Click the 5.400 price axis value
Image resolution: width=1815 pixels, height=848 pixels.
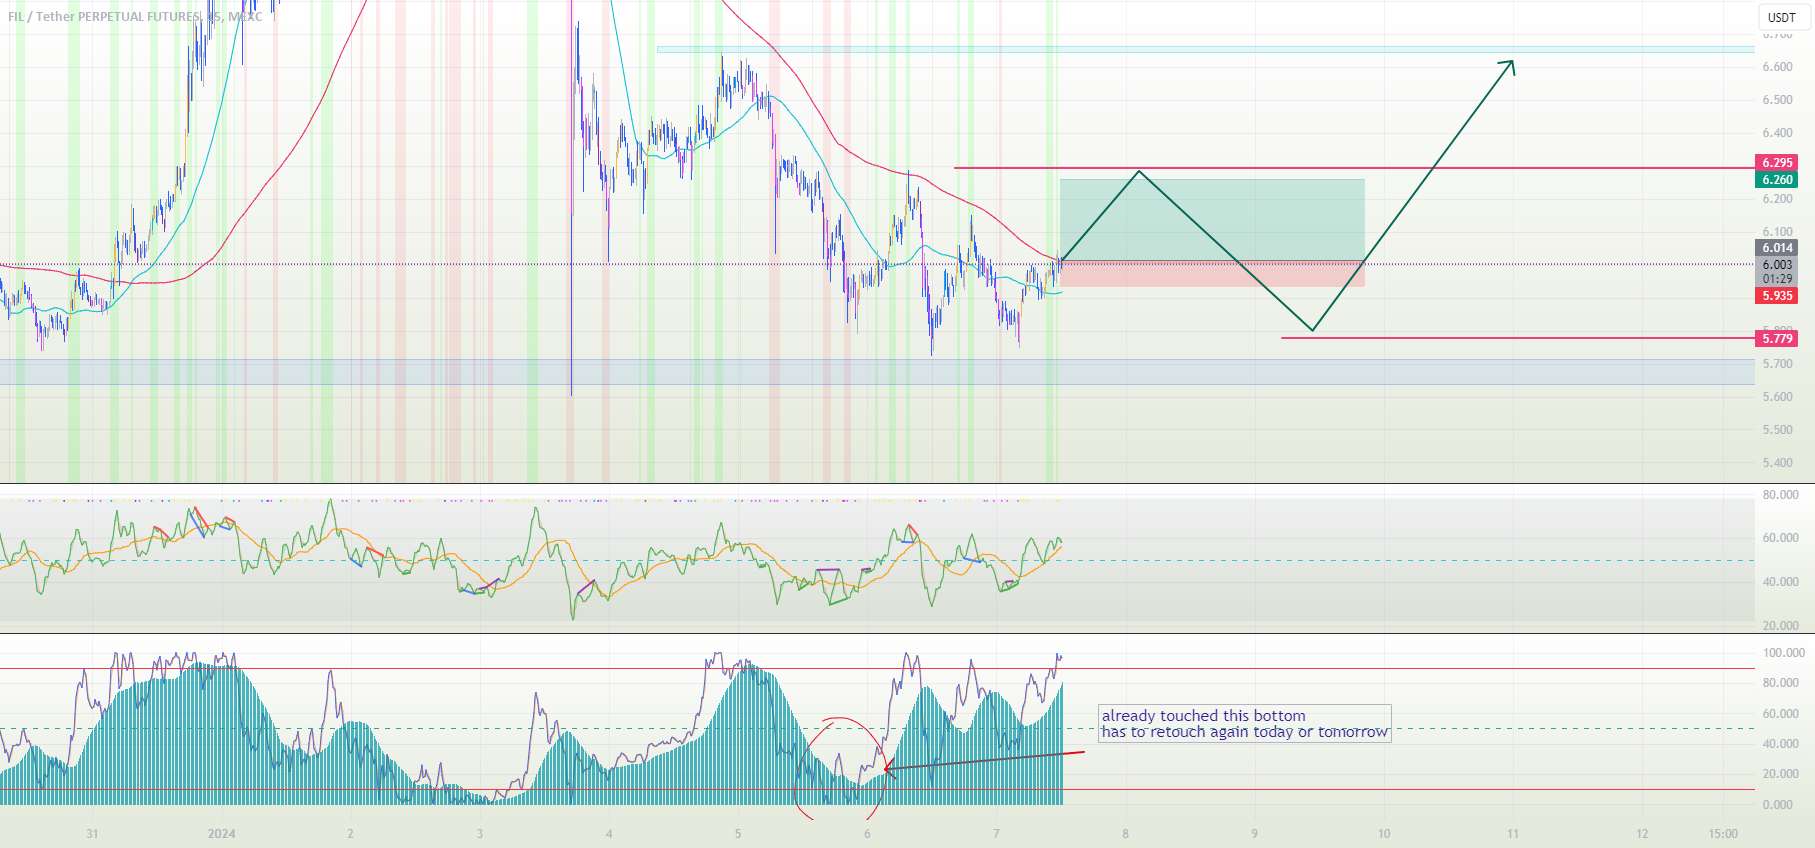[x=1777, y=463]
